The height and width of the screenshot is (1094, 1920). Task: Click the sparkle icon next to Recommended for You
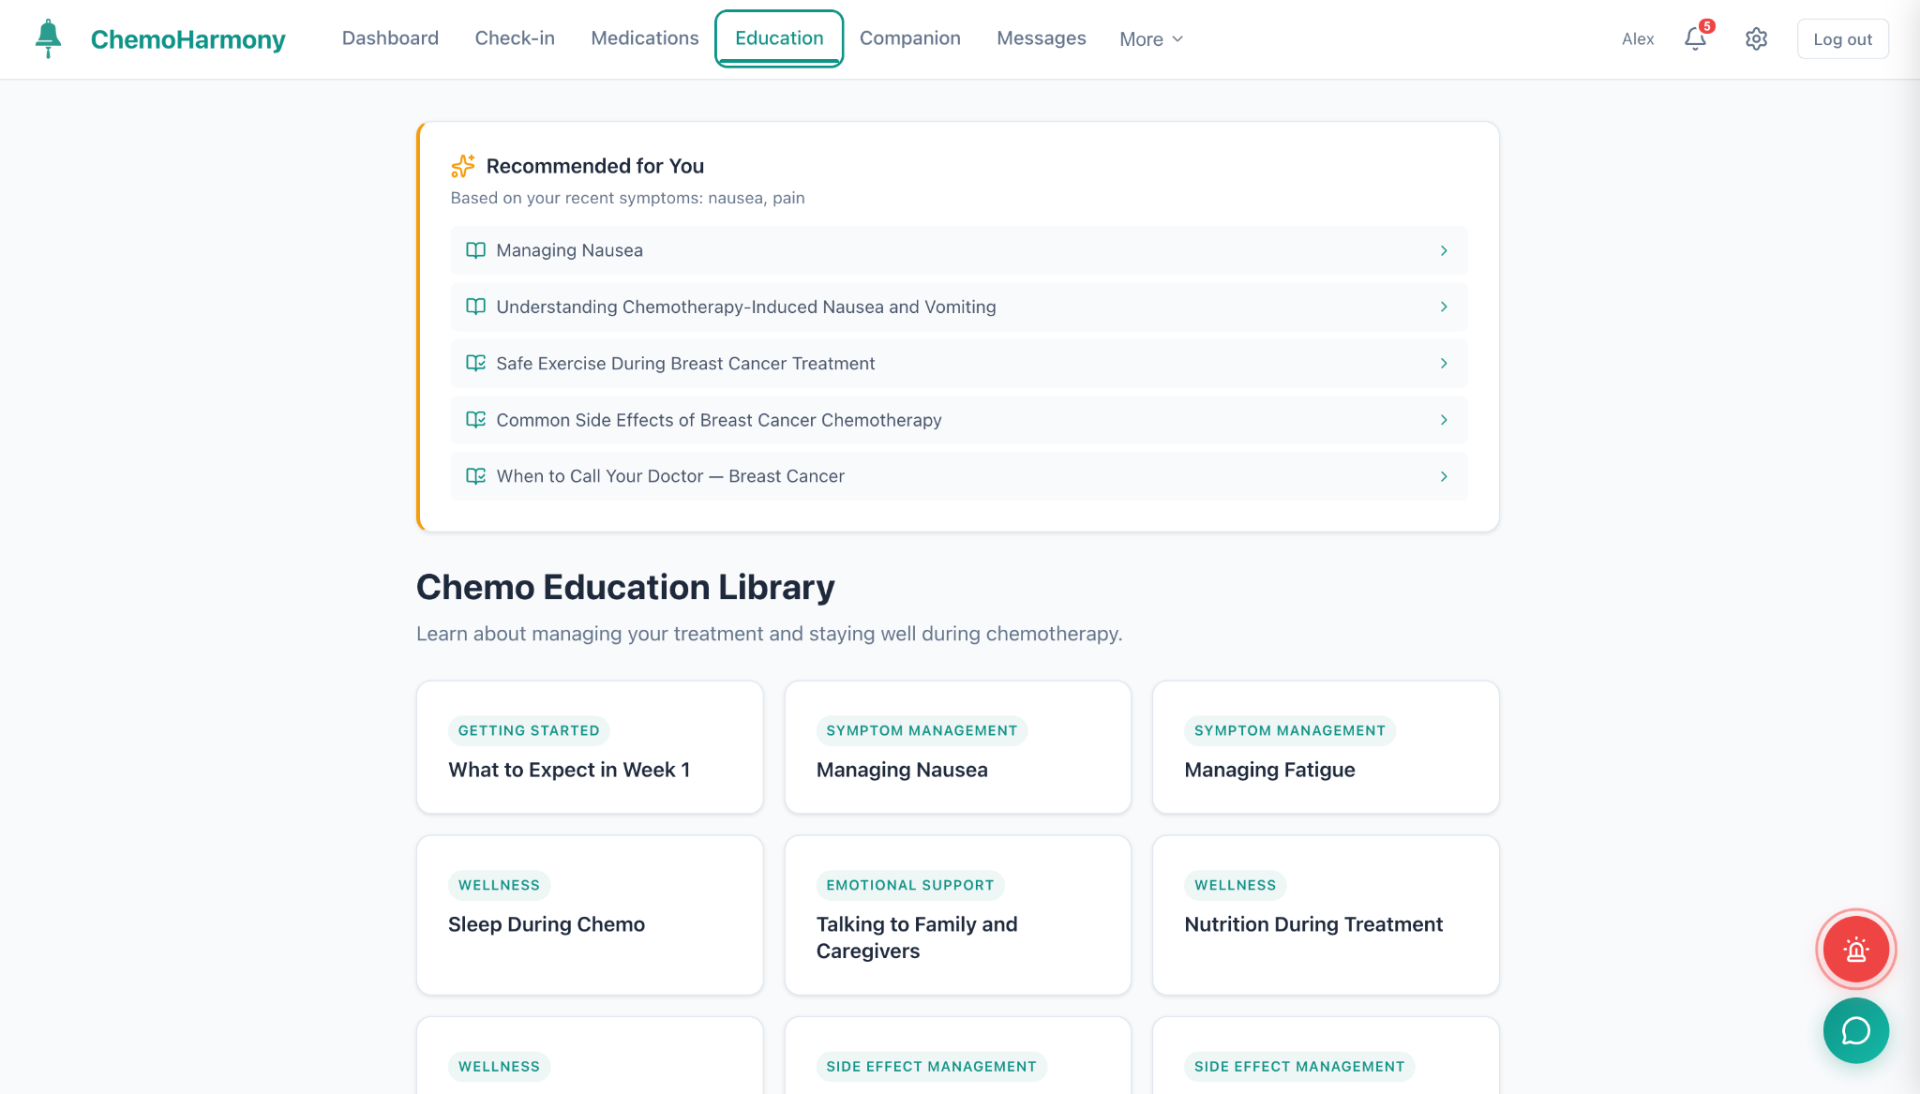pyautogui.click(x=463, y=166)
